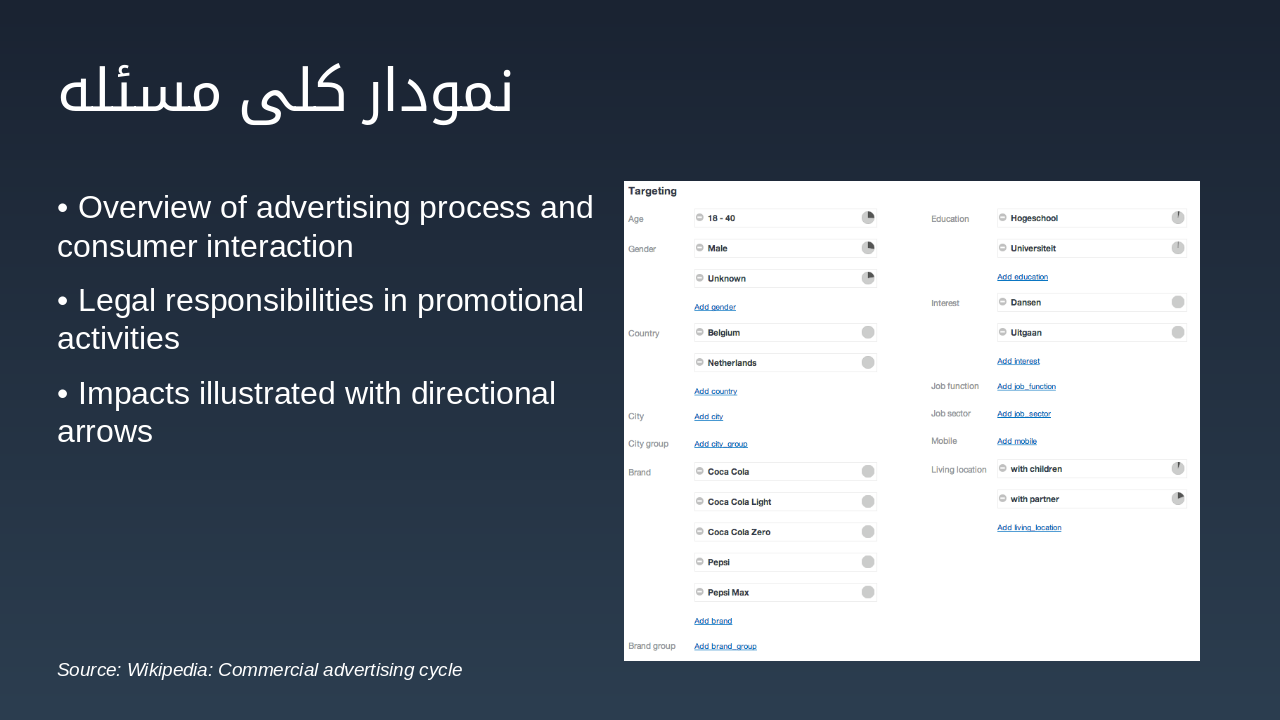Click the Add living_location link
This screenshot has width=1280, height=720.
[x=1029, y=527]
